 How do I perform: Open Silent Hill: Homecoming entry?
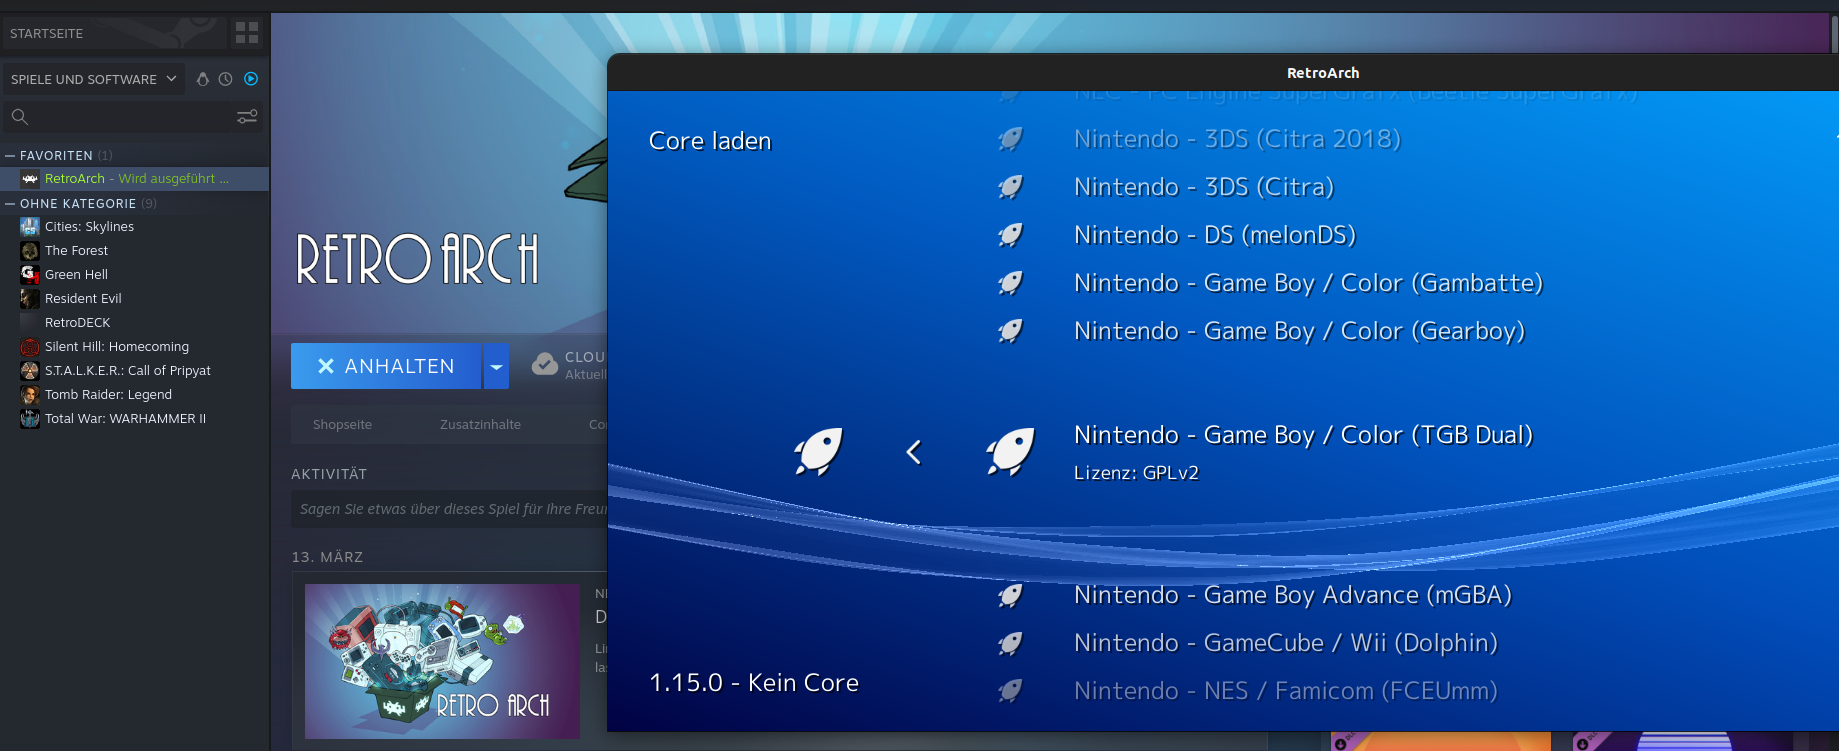116,347
